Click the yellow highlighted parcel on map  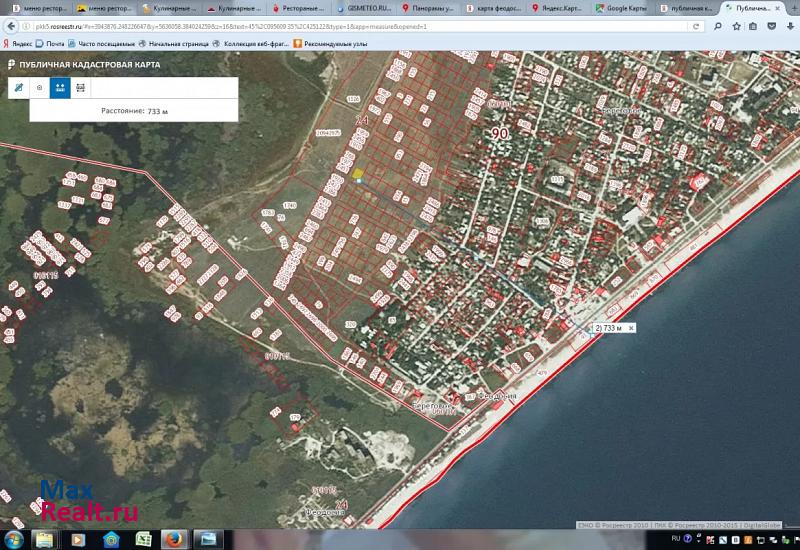coord(357,174)
